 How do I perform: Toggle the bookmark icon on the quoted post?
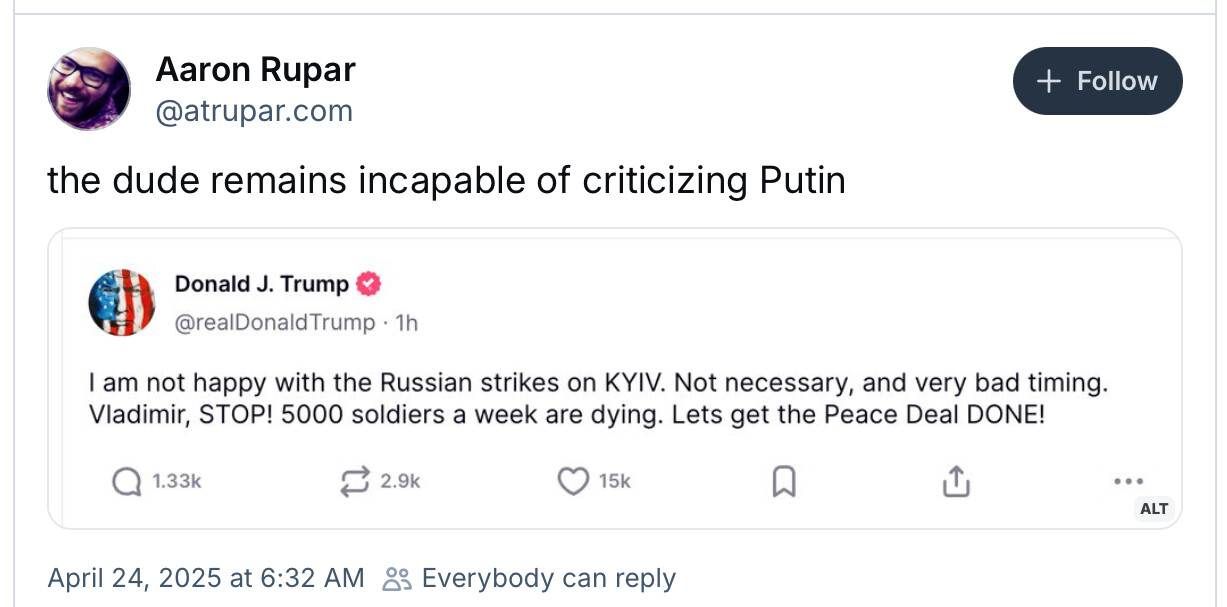click(784, 482)
